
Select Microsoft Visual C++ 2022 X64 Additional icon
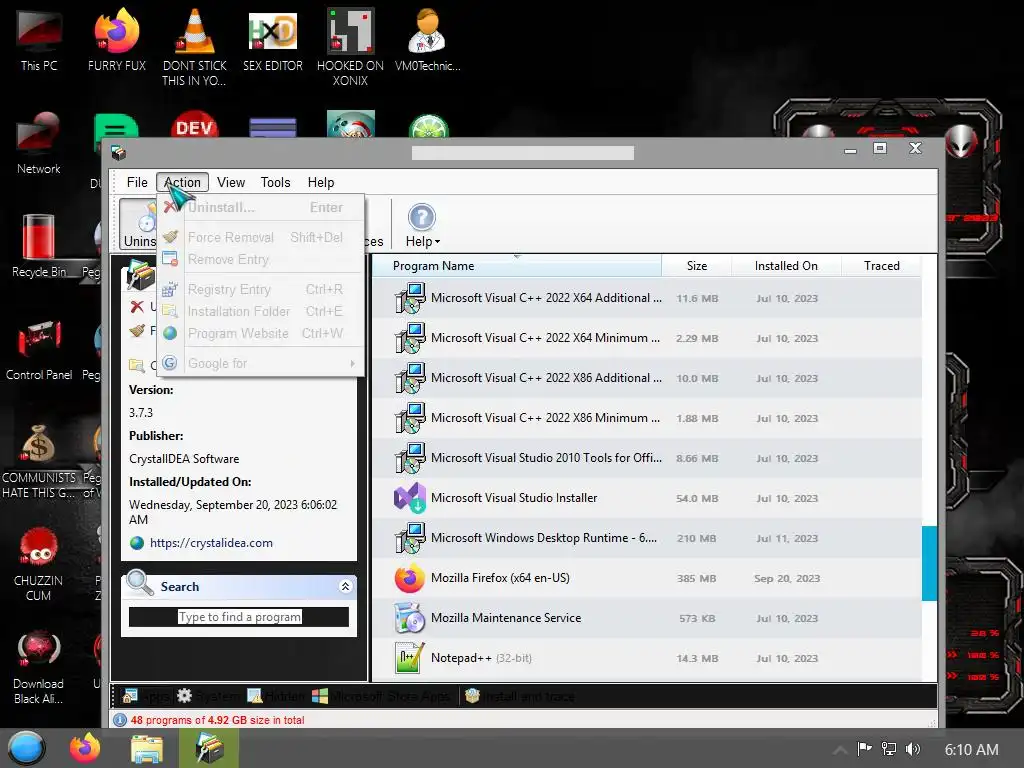coord(410,298)
